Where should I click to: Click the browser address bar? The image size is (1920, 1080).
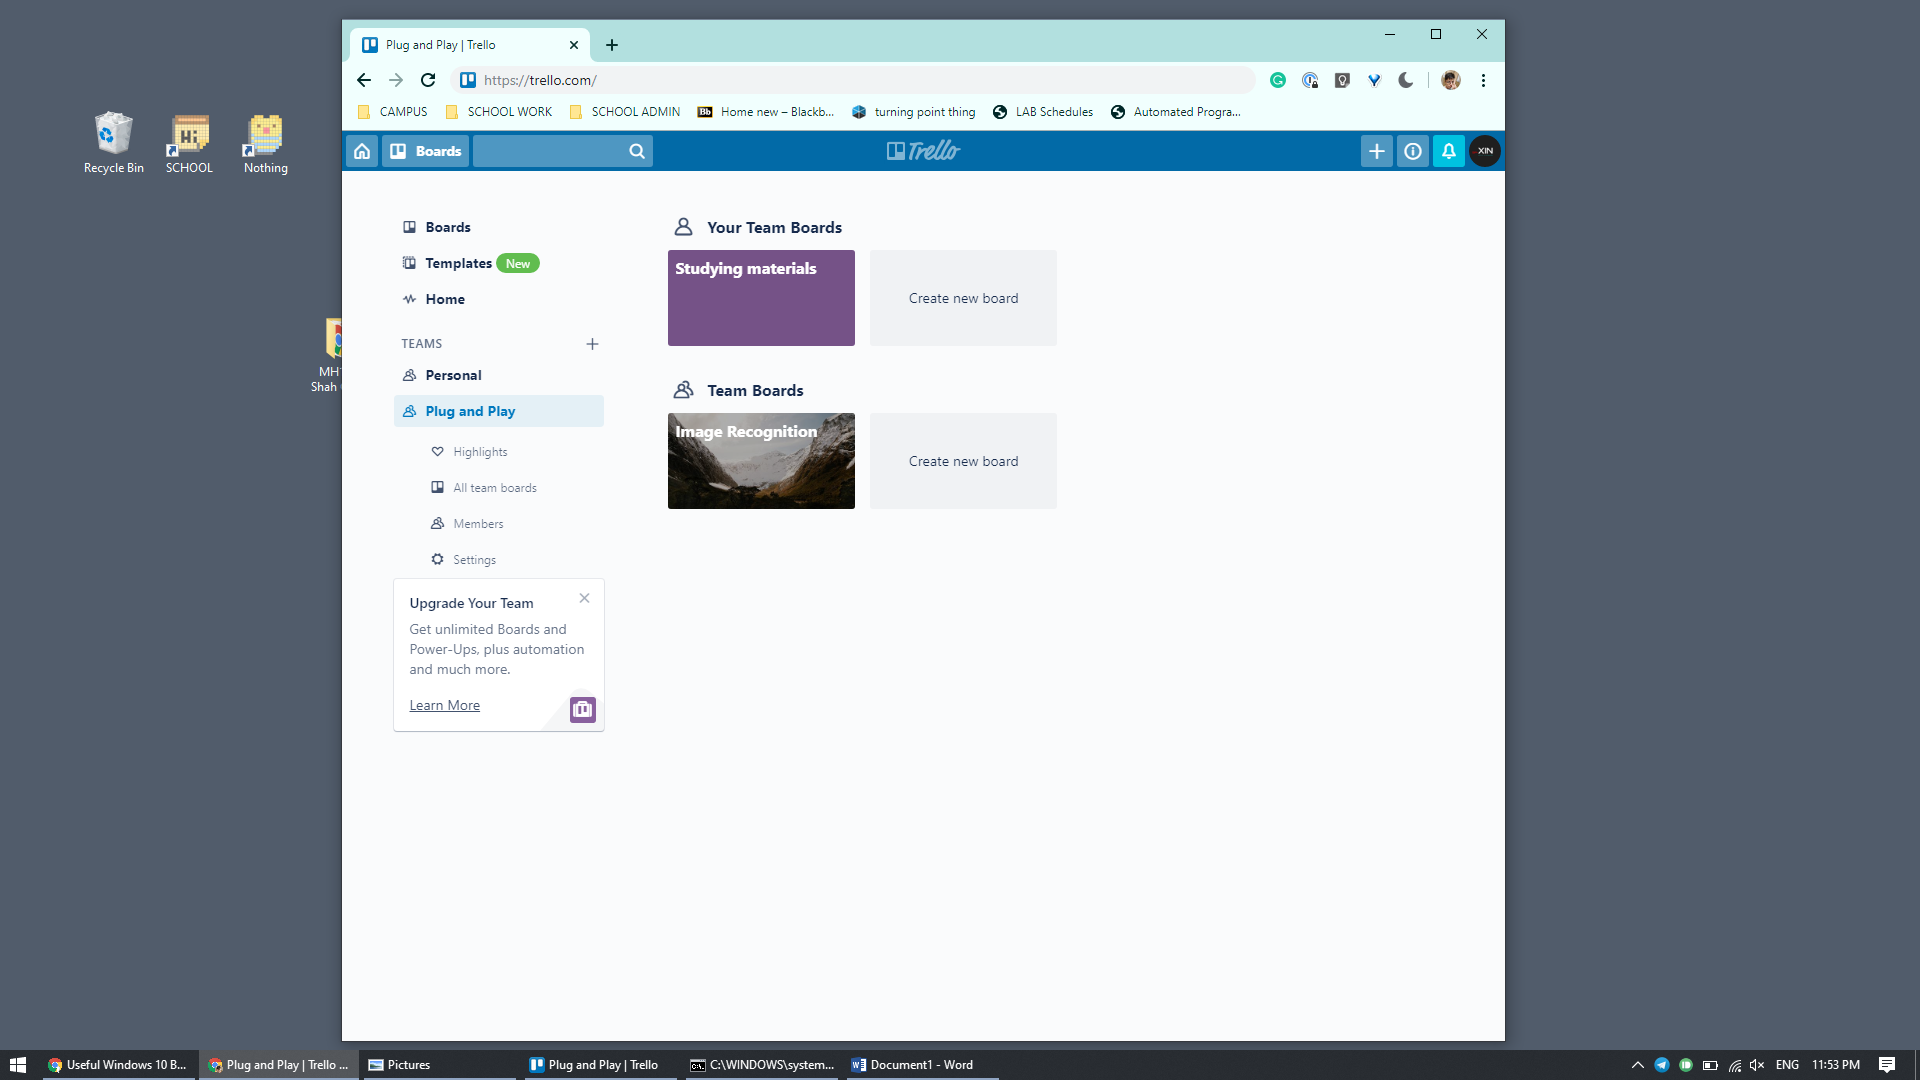pos(800,80)
